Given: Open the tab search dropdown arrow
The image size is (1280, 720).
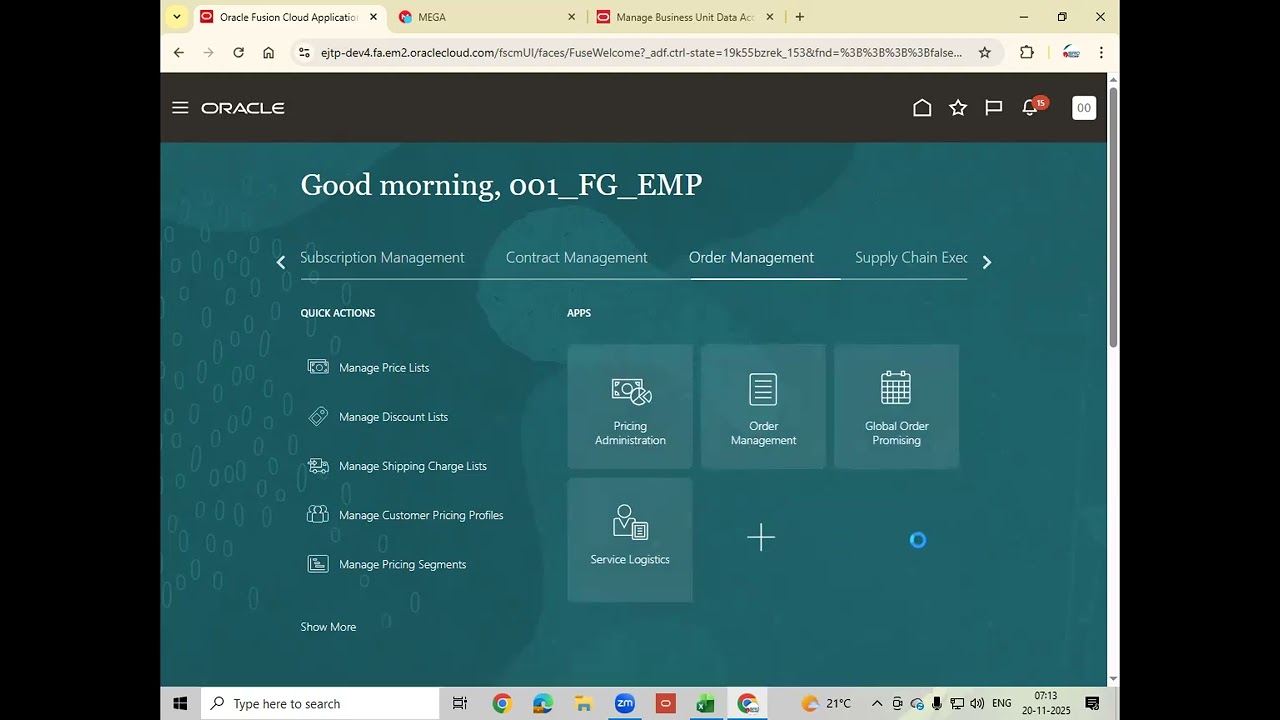Looking at the screenshot, I should point(176,17).
